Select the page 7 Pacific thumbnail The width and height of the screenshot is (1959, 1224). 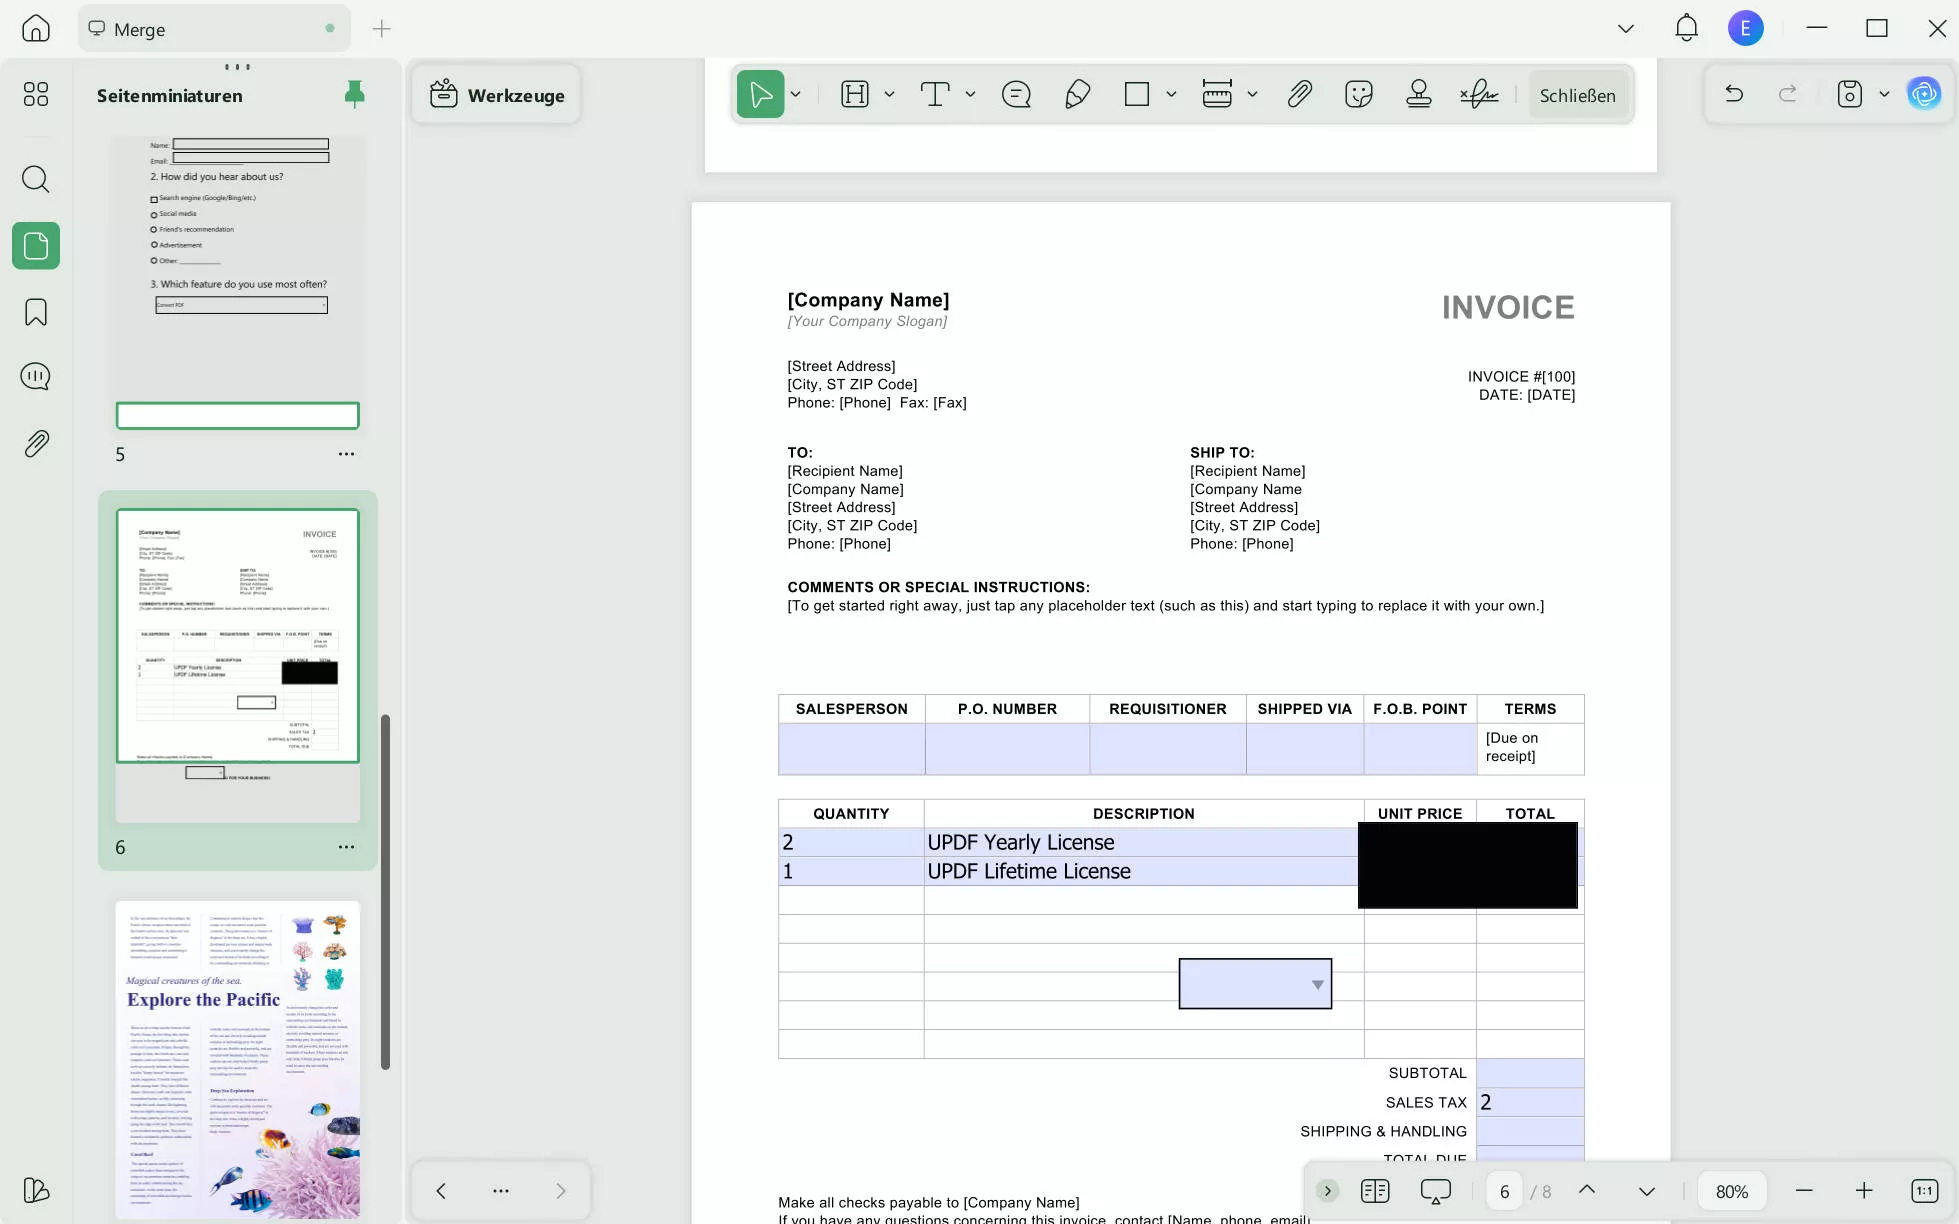pyautogui.click(x=238, y=1058)
